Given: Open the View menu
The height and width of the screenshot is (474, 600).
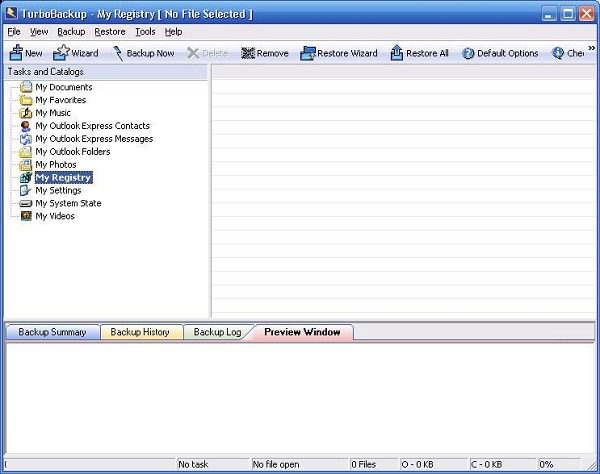Looking at the screenshot, I should coord(39,32).
